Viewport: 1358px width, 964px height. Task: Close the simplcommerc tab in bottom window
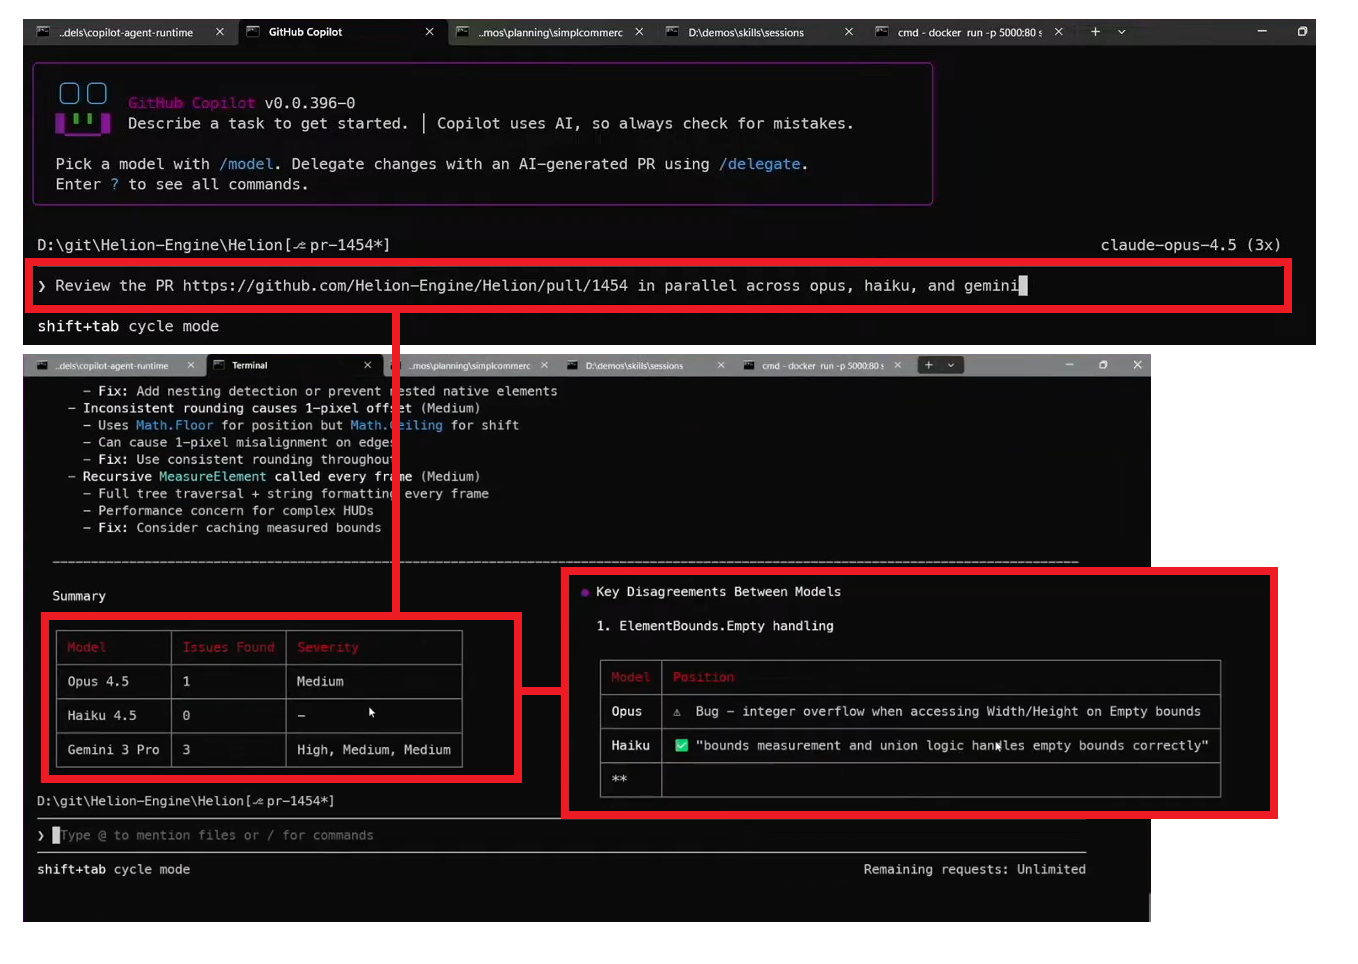click(545, 366)
